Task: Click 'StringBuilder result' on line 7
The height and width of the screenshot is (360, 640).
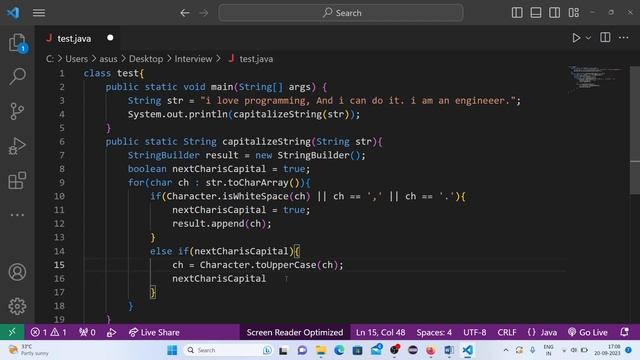Action: tap(183, 155)
